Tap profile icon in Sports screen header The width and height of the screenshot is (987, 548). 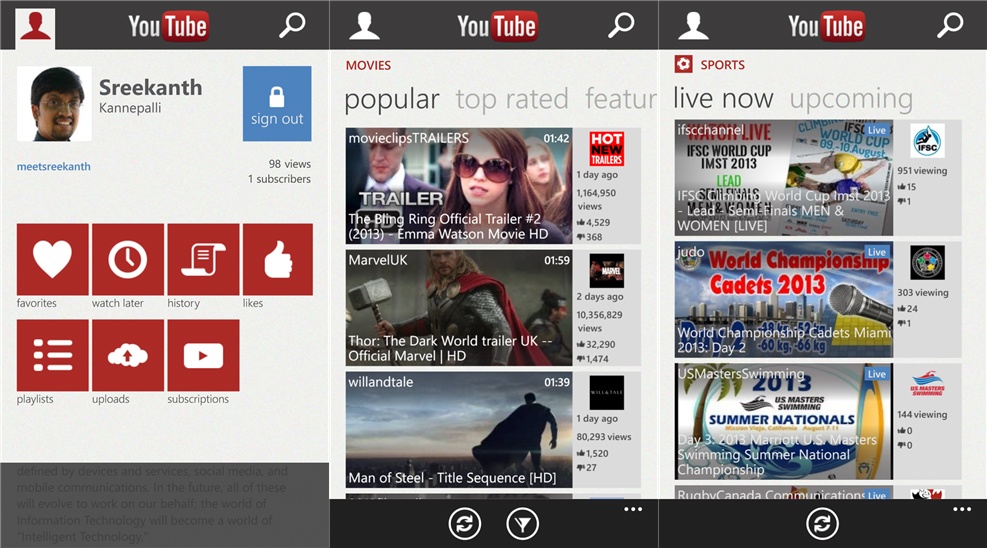[693, 26]
